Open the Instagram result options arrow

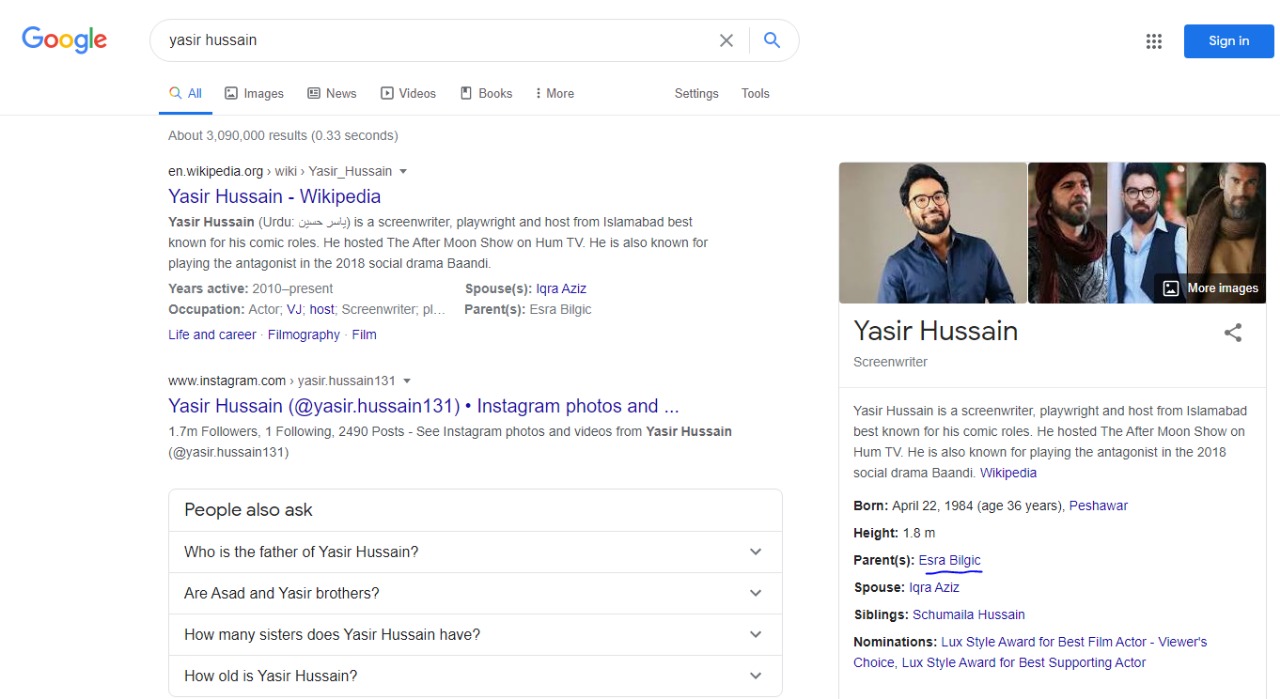(x=407, y=381)
